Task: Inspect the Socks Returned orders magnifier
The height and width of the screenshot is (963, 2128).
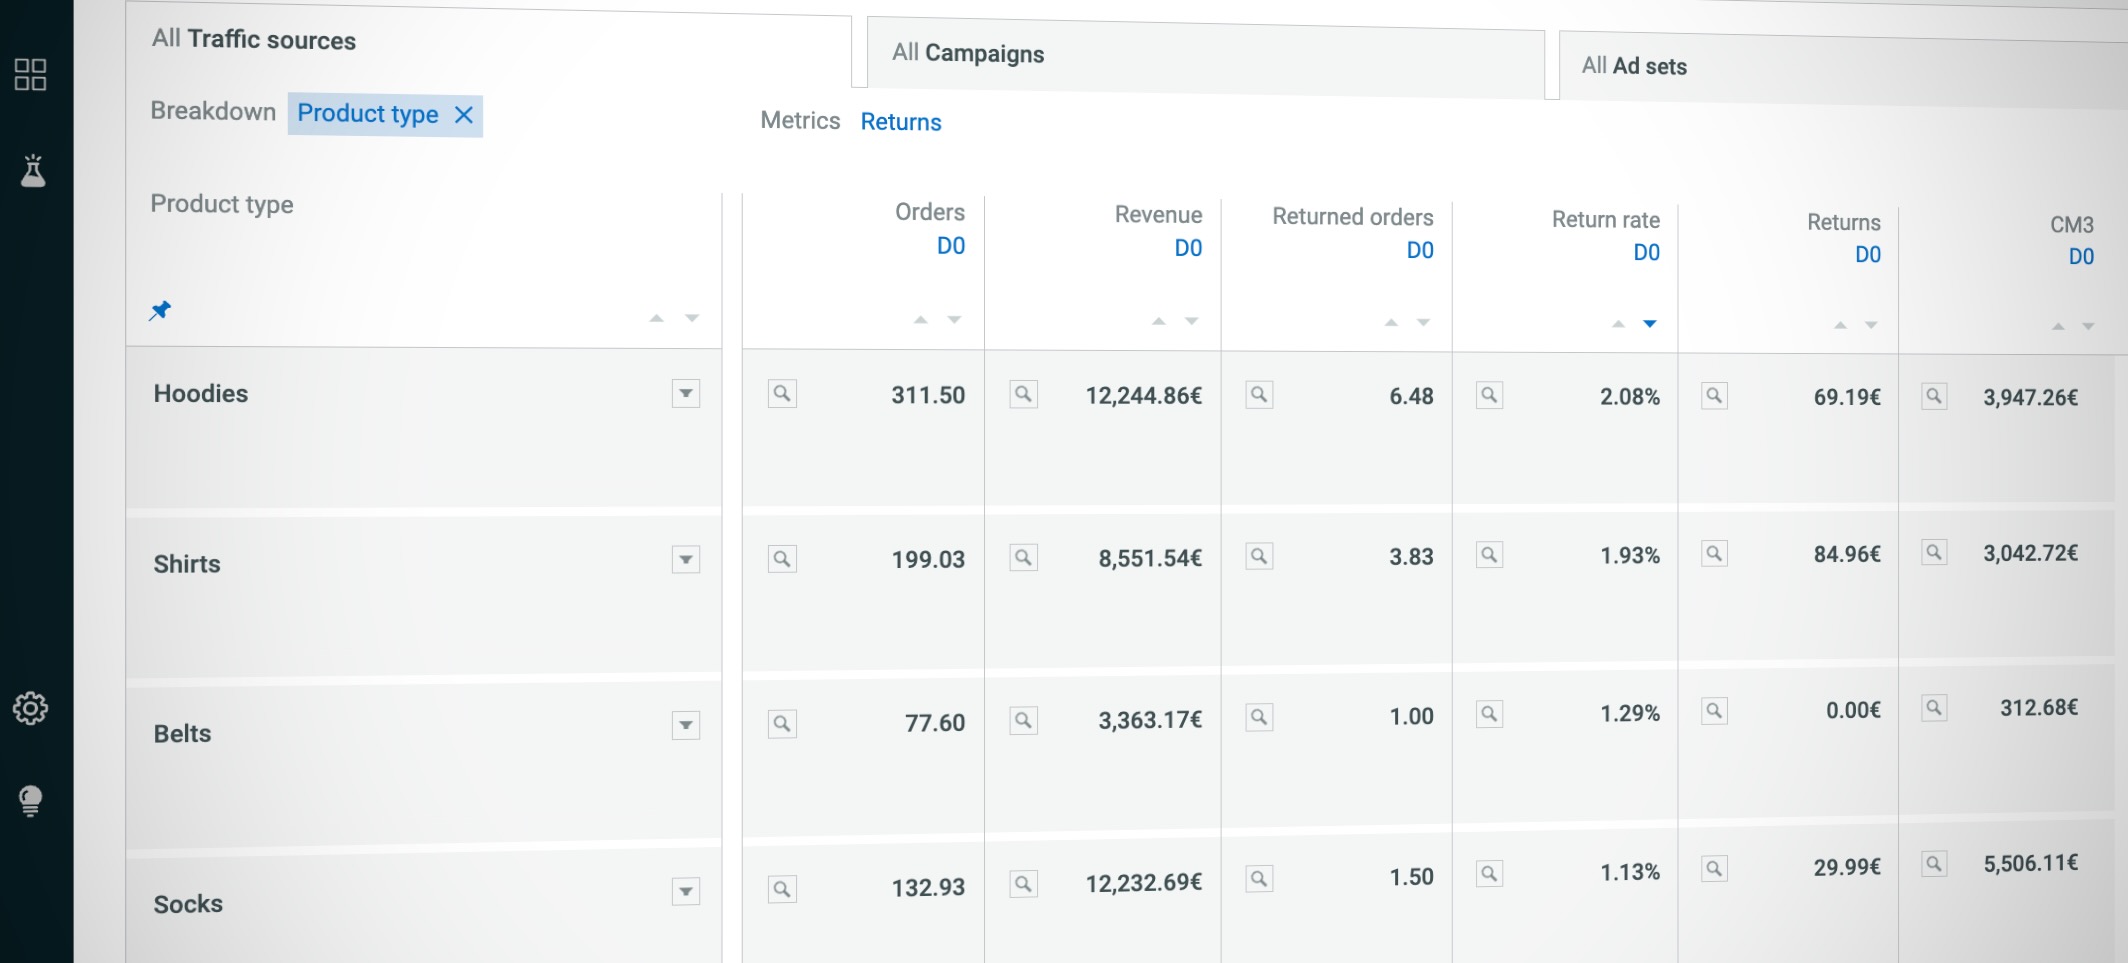Action: click(1259, 879)
